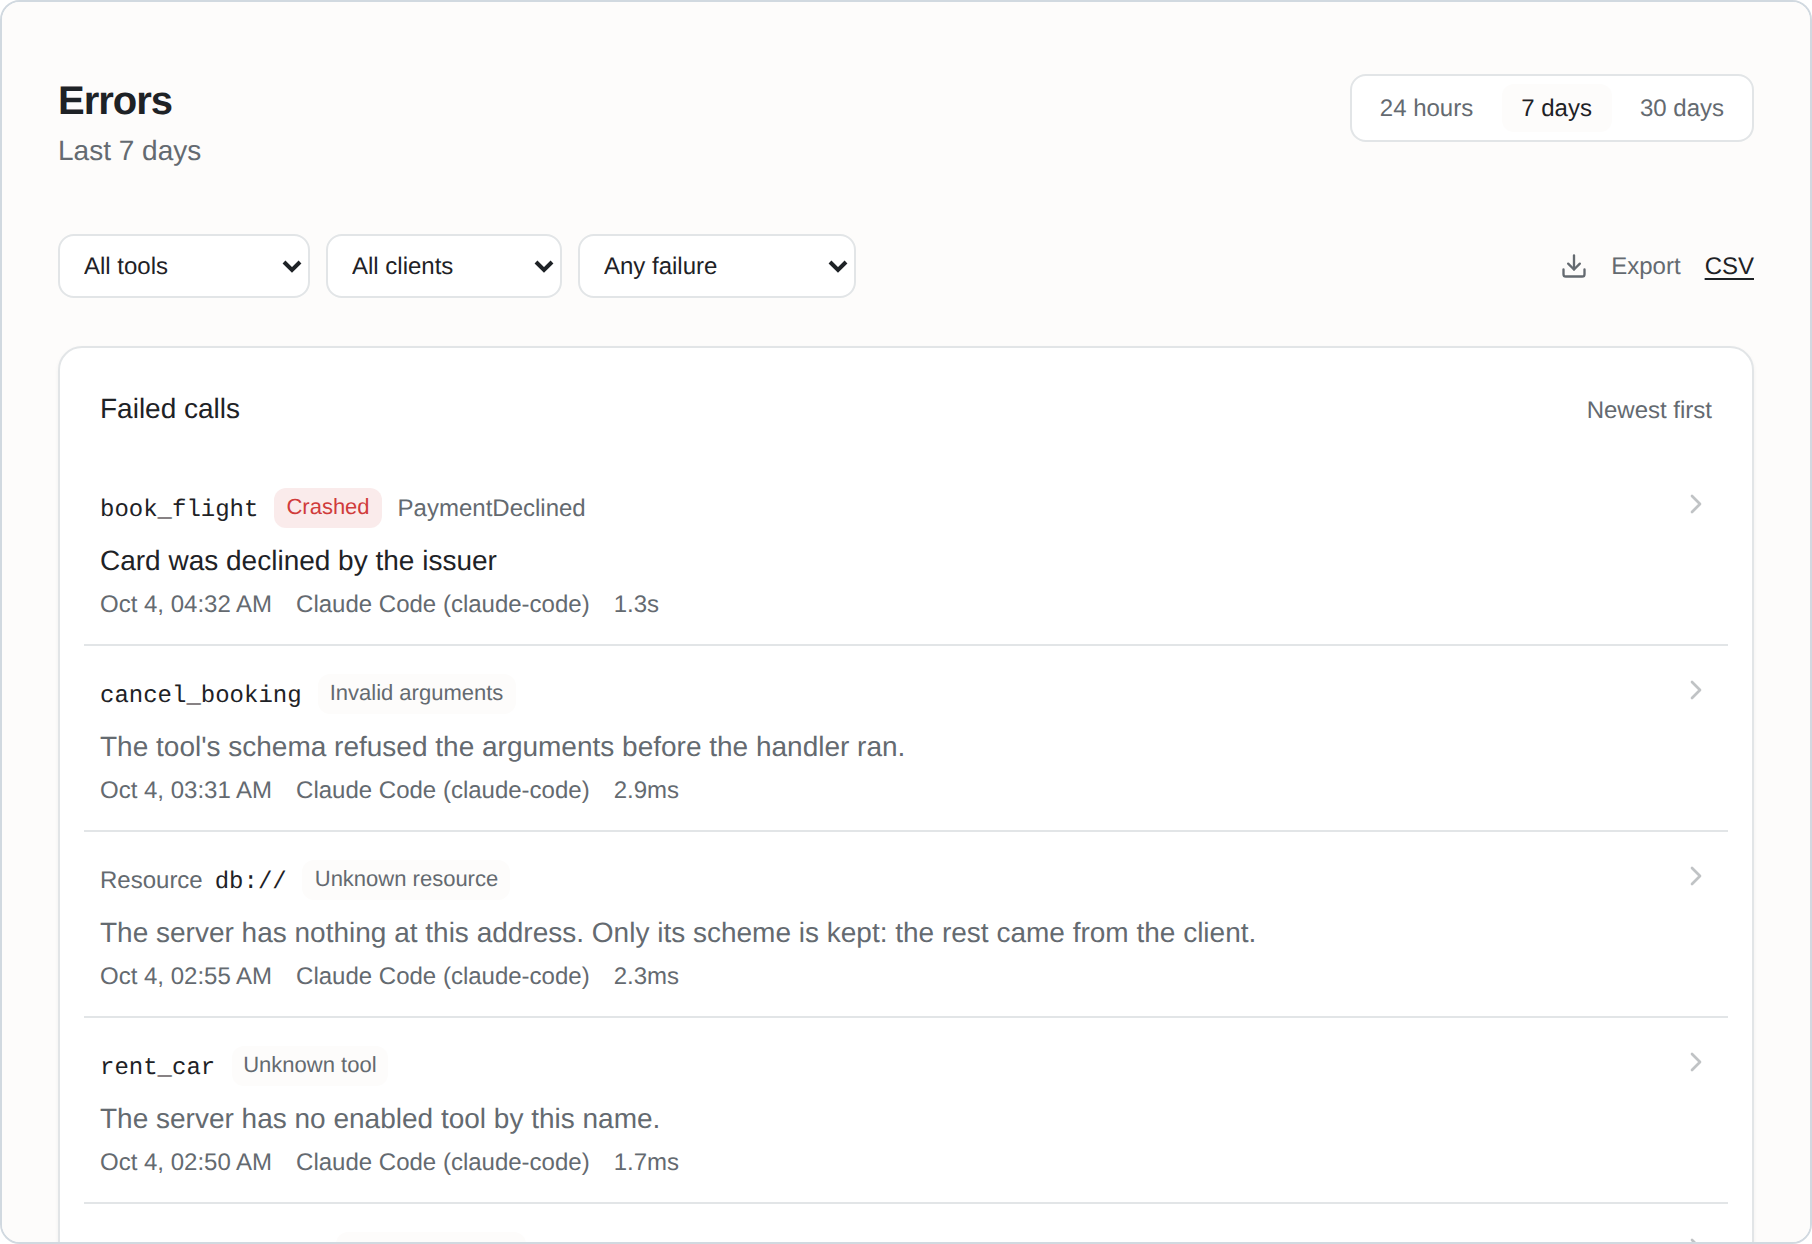Click the export download icon
1812x1244 pixels.
[1574, 266]
